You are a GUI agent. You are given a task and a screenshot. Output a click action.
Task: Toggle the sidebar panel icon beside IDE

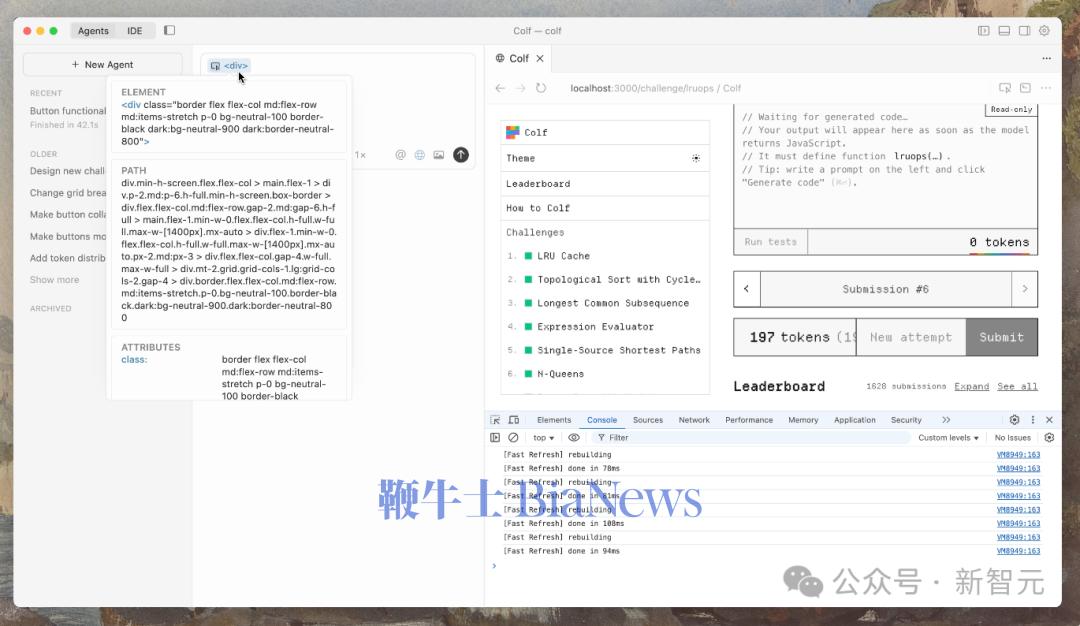[169, 31]
